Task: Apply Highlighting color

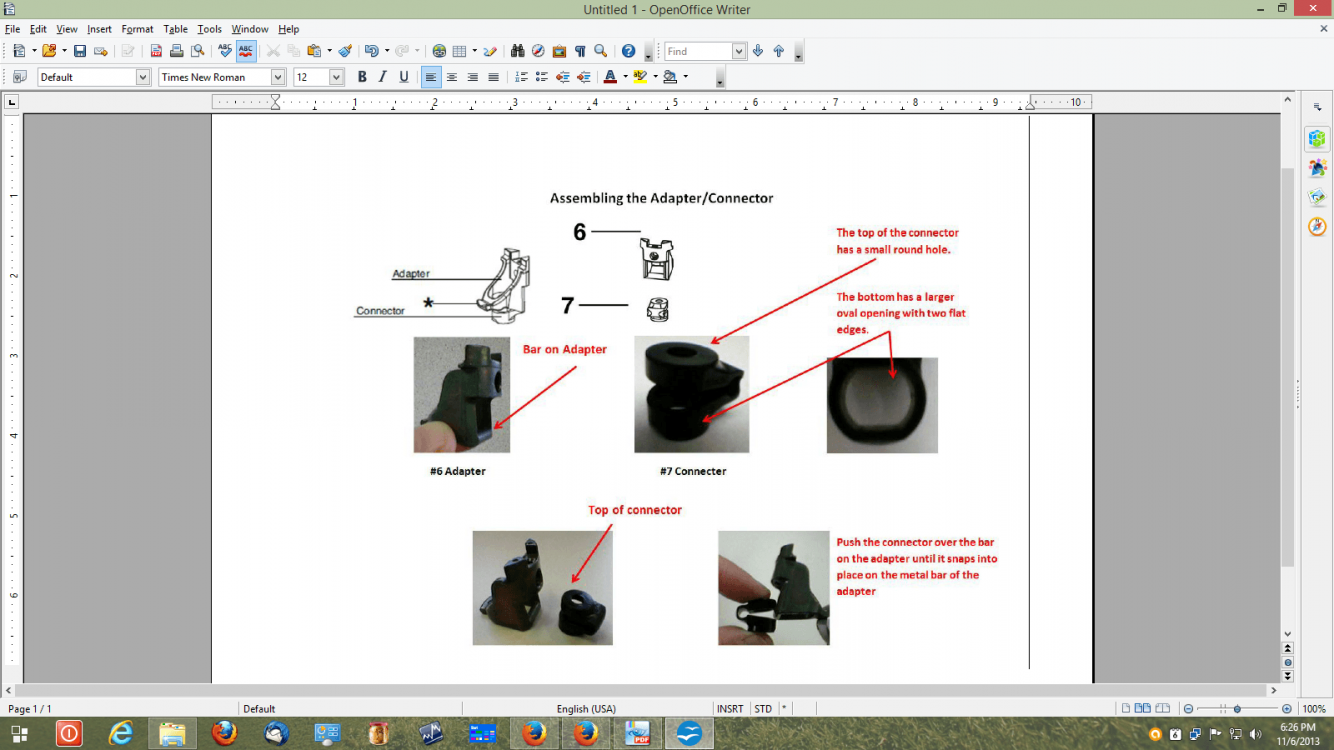Action: (x=640, y=77)
